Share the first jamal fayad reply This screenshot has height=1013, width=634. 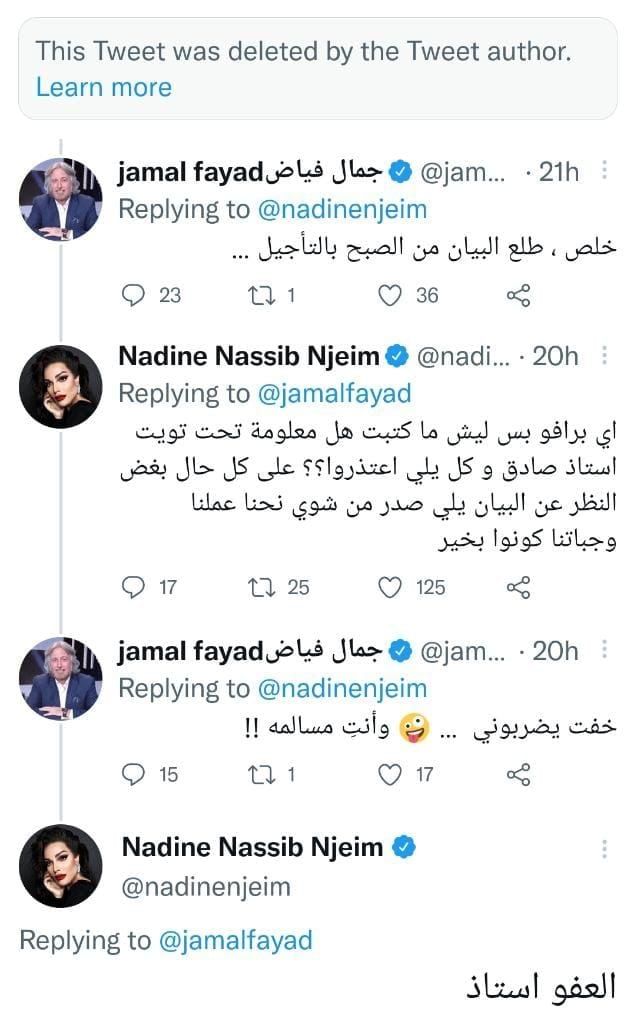(x=518, y=295)
